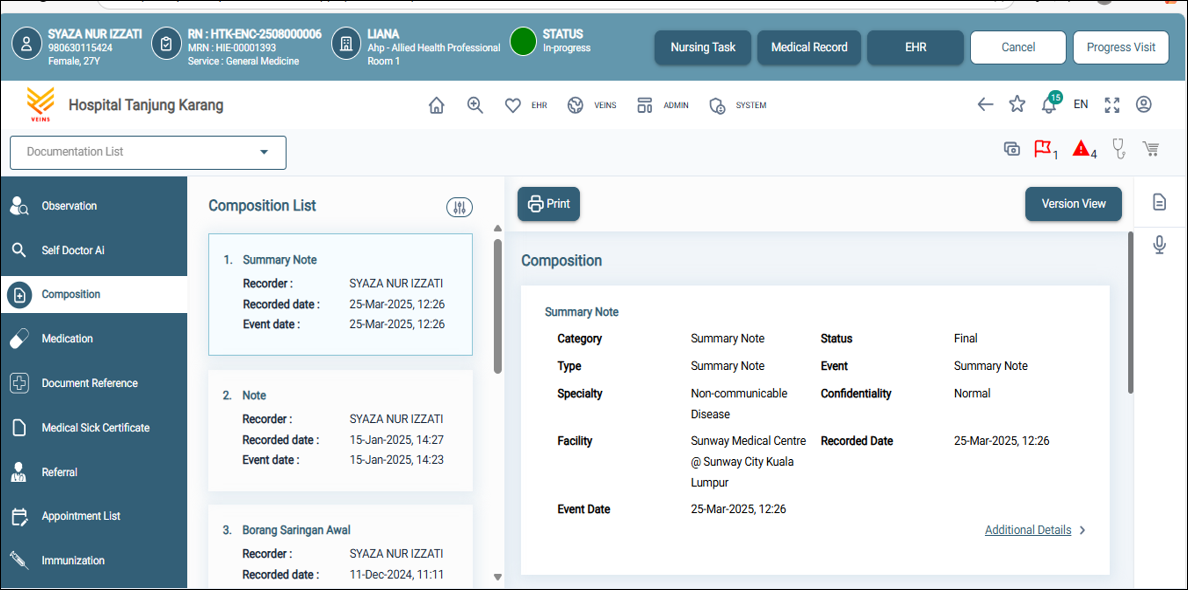Open the red flag alerts icon

[1043, 149]
